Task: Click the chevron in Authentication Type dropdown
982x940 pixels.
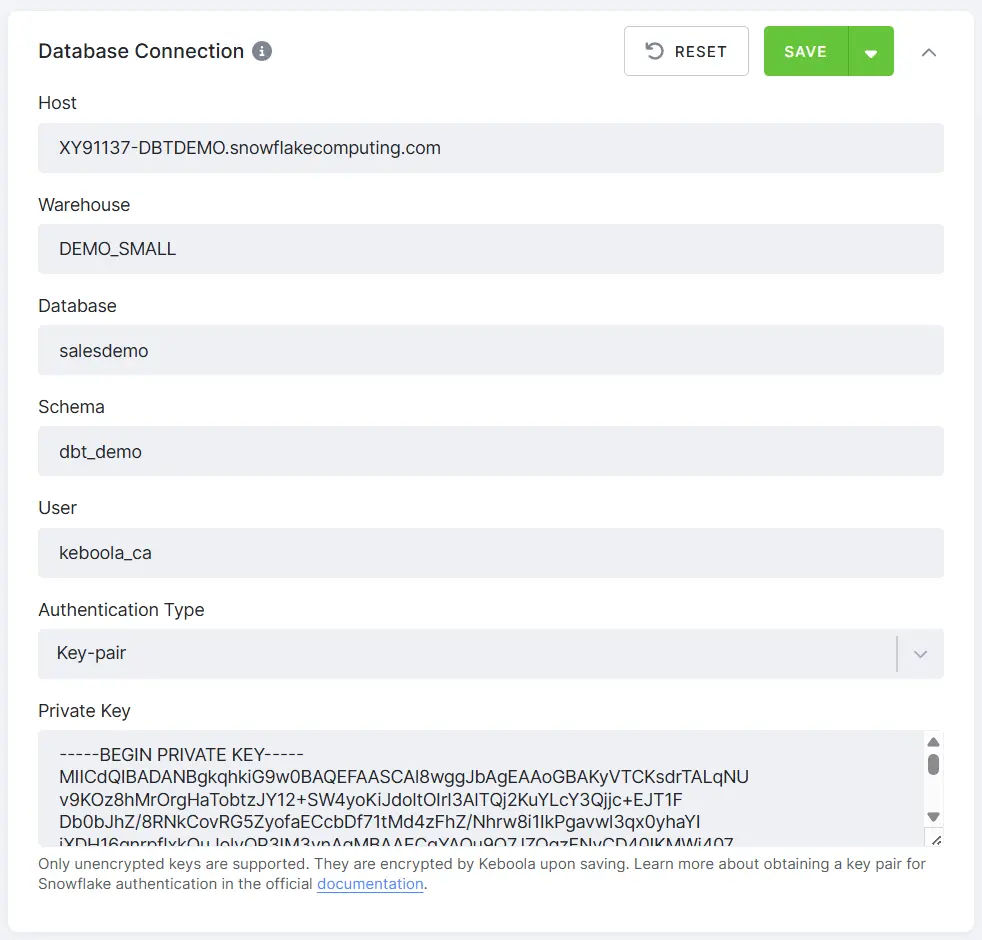Action: (x=921, y=654)
